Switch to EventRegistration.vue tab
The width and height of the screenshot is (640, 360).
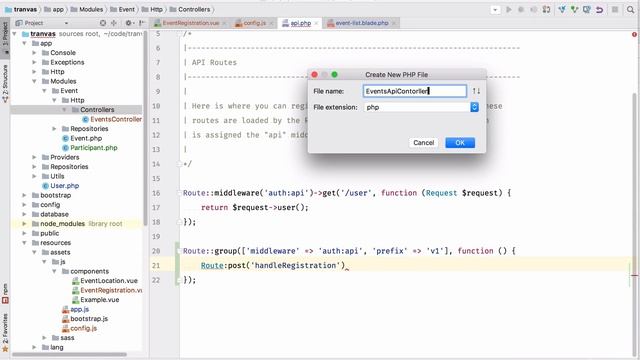(x=190, y=23)
